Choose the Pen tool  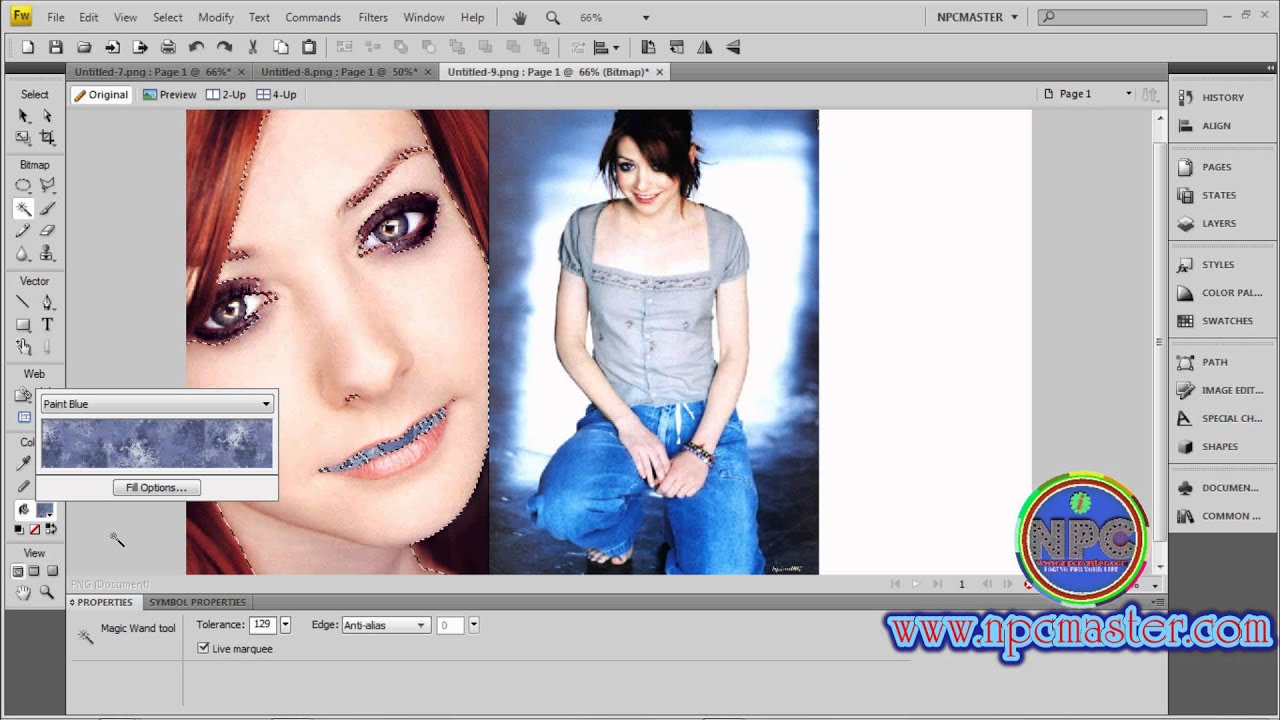coord(47,302)
